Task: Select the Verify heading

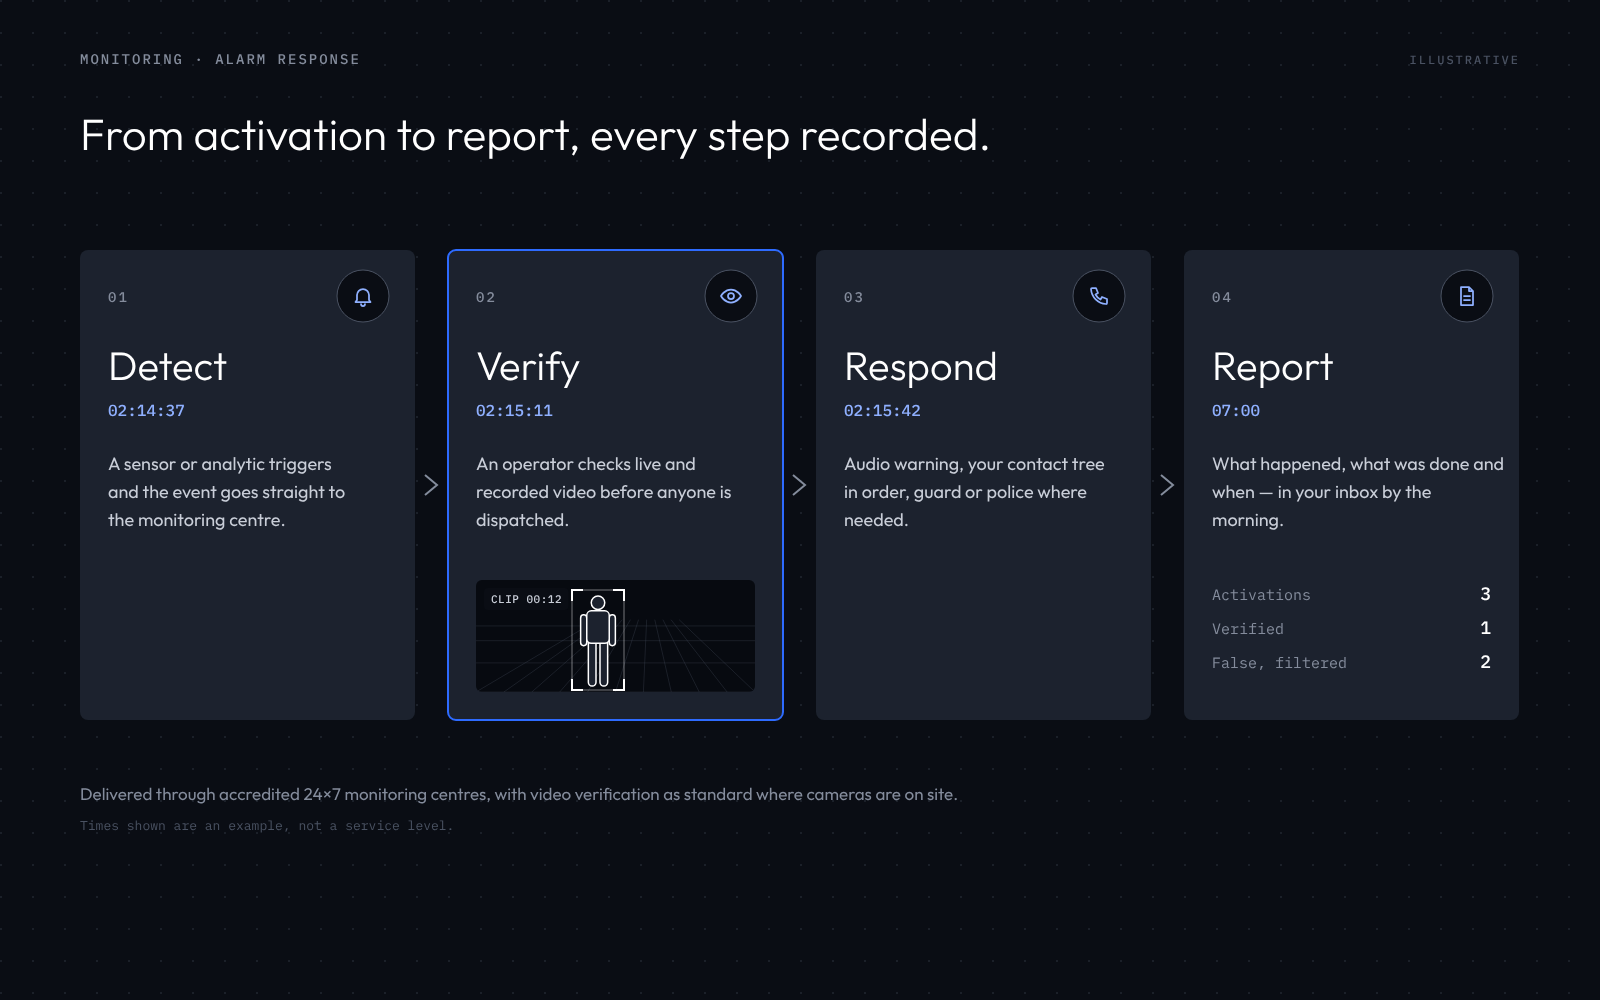Action: [528, 368]
